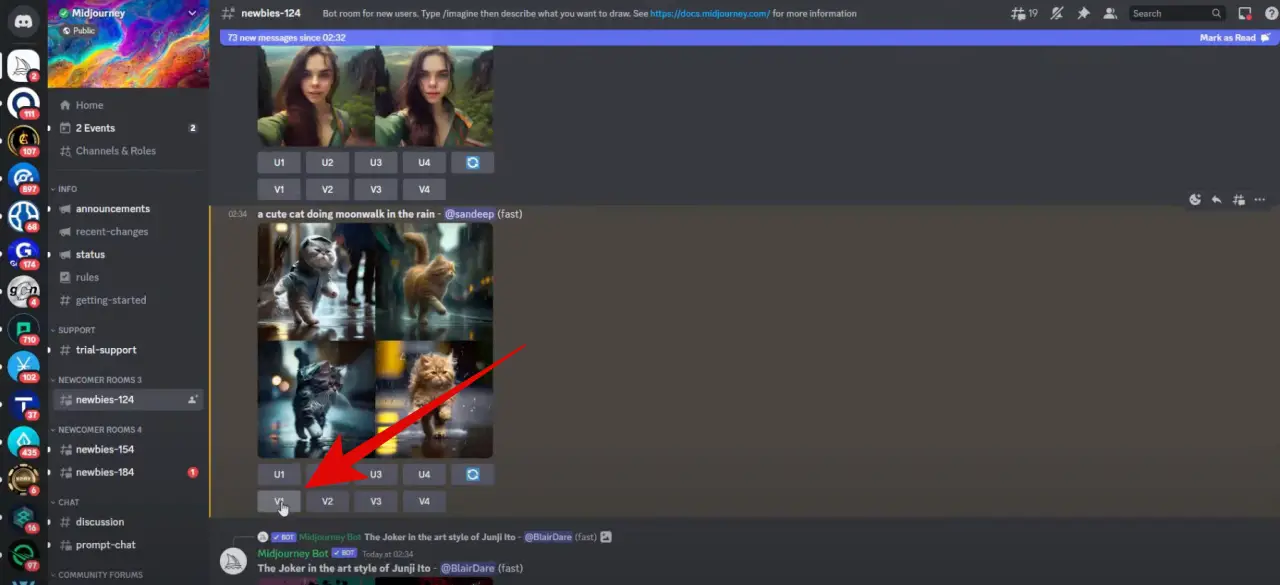Open the server with 102 notifications
The image size is (1280, 585).
point(23,367)
